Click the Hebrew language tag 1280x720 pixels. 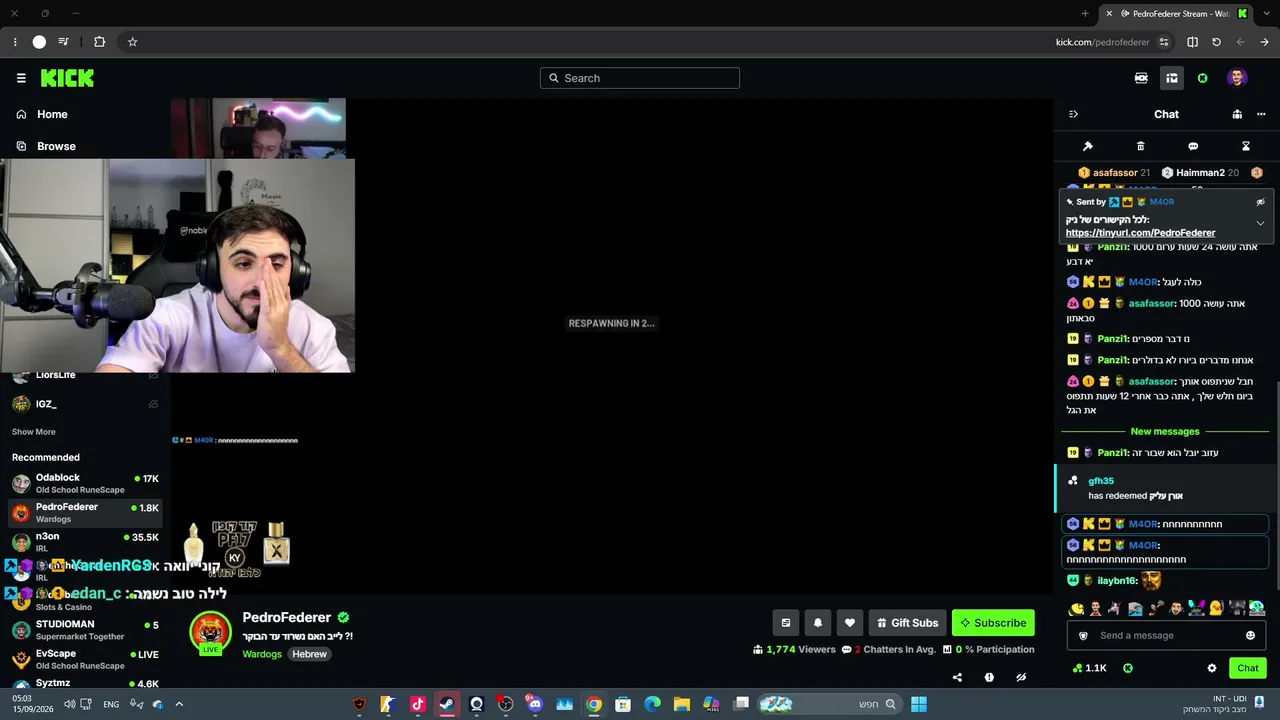[309, 654]
